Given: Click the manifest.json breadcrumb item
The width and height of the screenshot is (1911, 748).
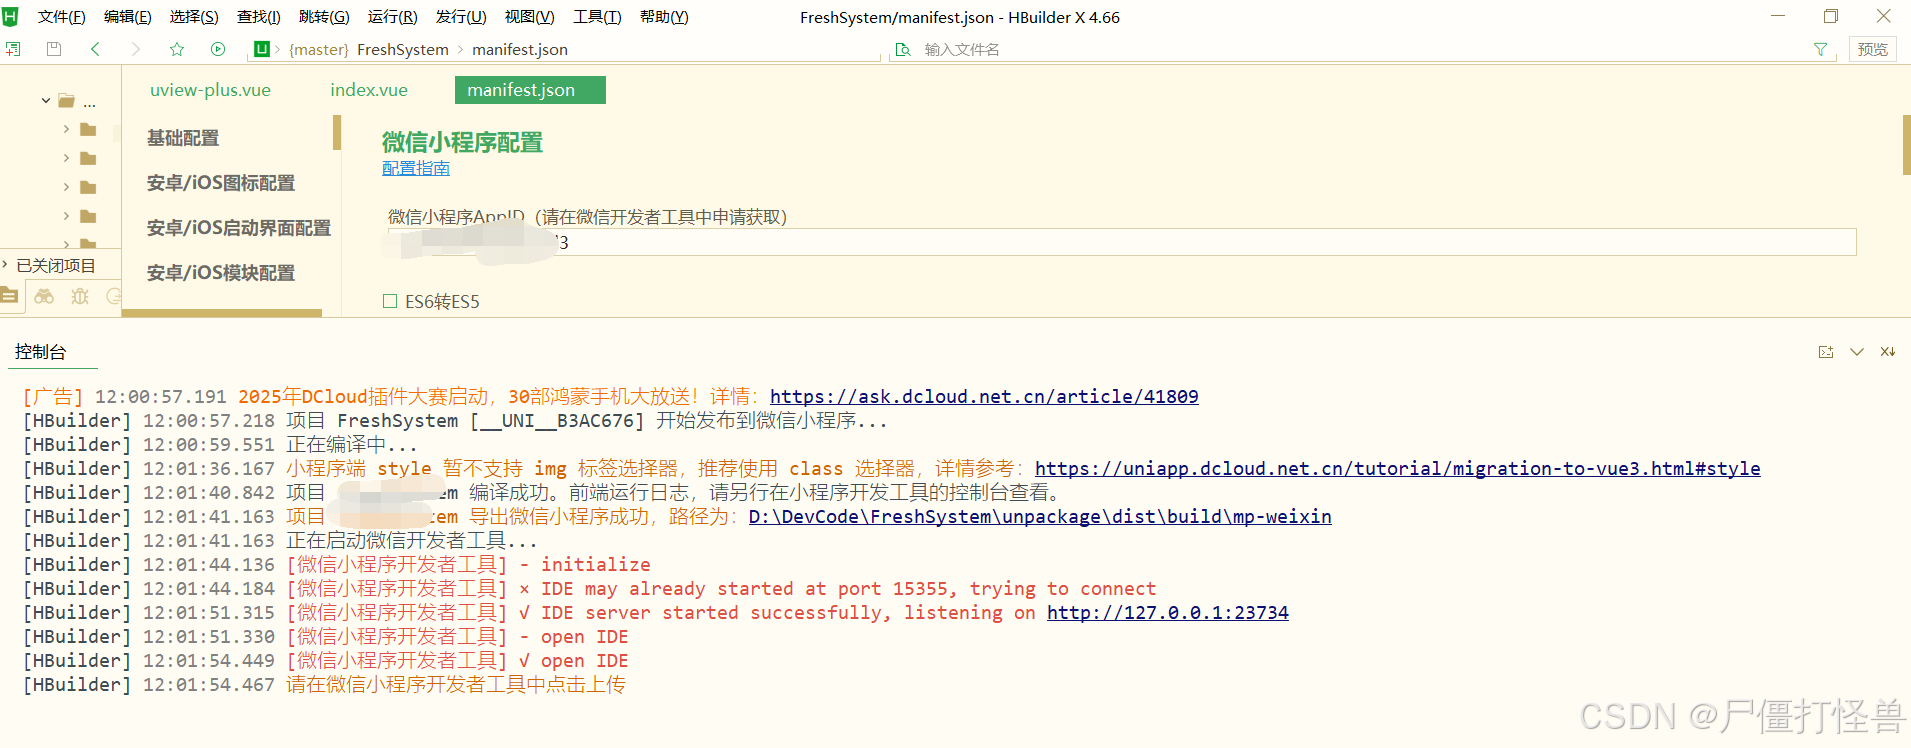Looking at the screenshot, I should [x=520, y=49].
